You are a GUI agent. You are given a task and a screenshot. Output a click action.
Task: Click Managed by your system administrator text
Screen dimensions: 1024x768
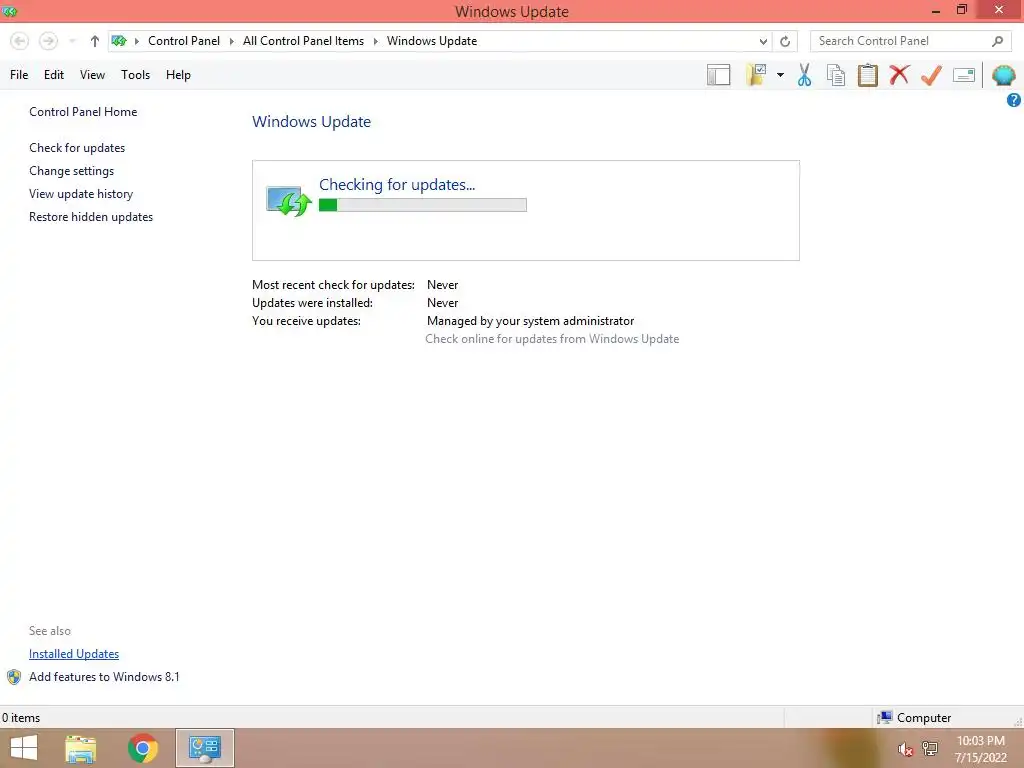(530, 321)
